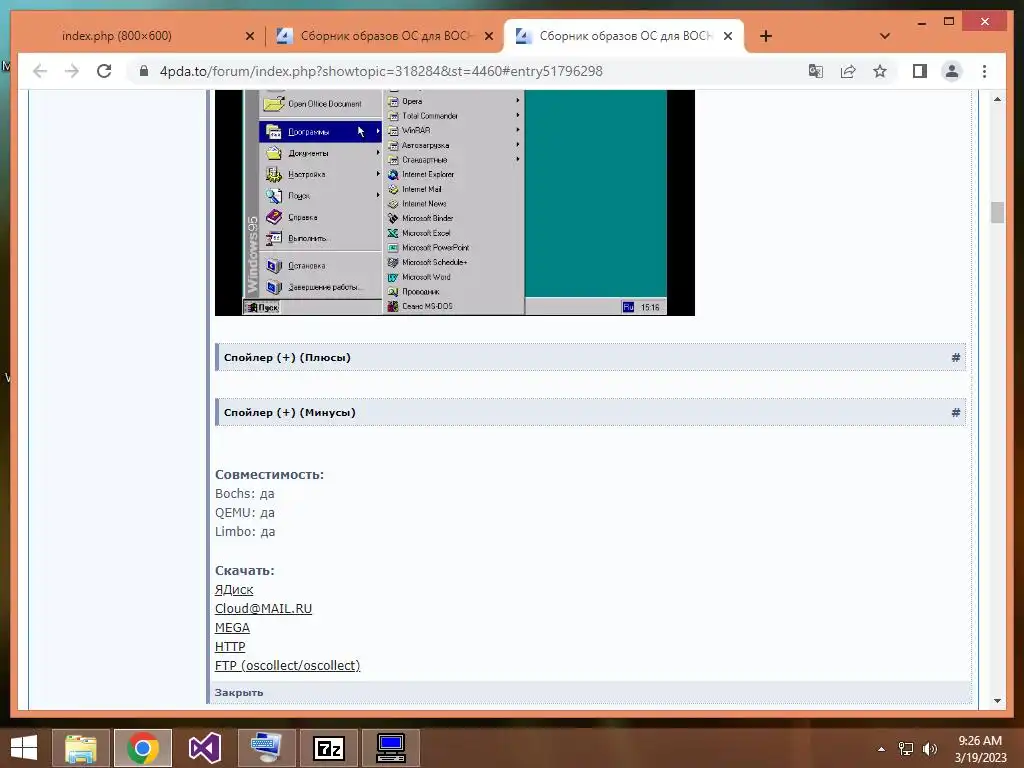Open the keyboard-and-monitor taskbar app
This screenshot has width=1024, height=768.
[x=266, y=748]
